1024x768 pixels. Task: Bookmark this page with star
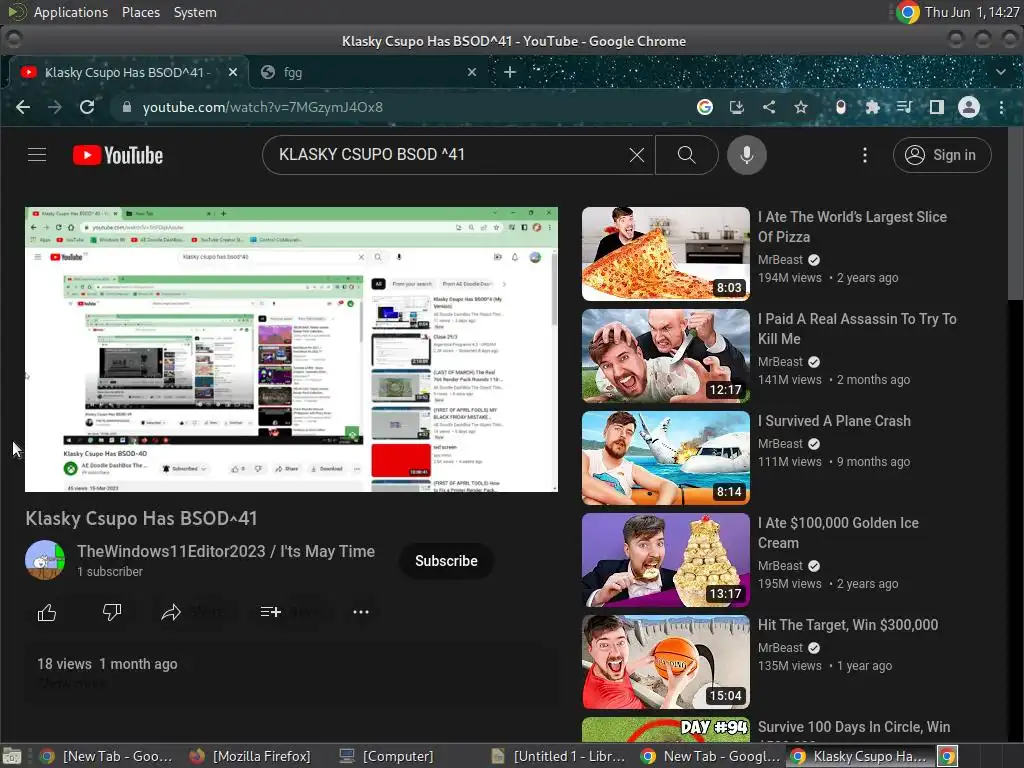801,107
